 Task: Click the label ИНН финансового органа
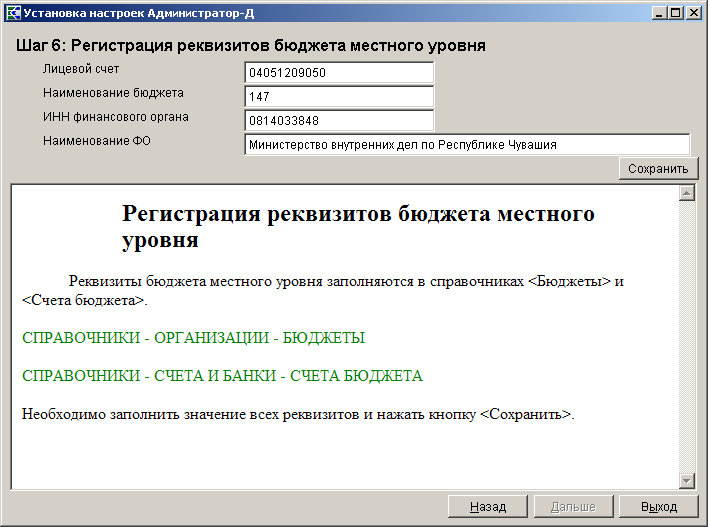(116, 117)
